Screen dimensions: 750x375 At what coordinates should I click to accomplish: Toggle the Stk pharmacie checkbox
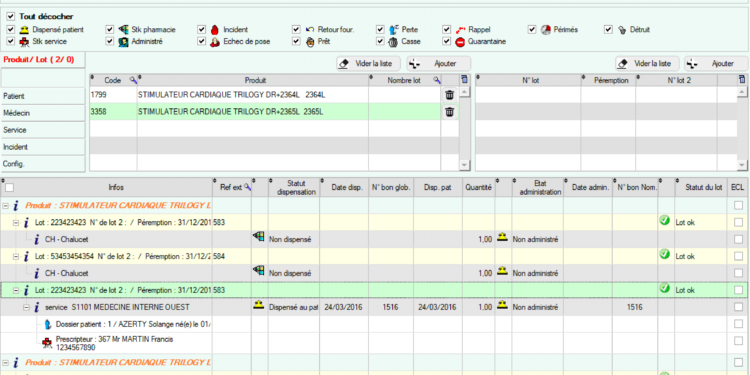110,30
